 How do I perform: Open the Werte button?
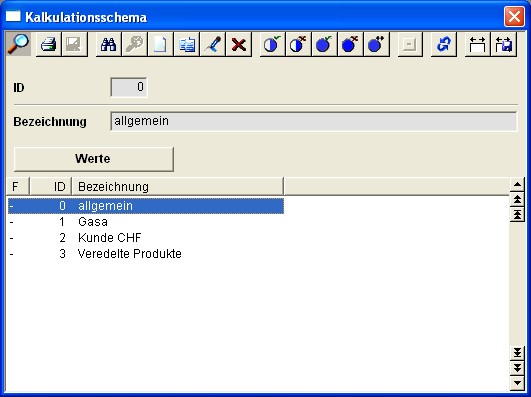pyautogui.click(x=93, y=159)
